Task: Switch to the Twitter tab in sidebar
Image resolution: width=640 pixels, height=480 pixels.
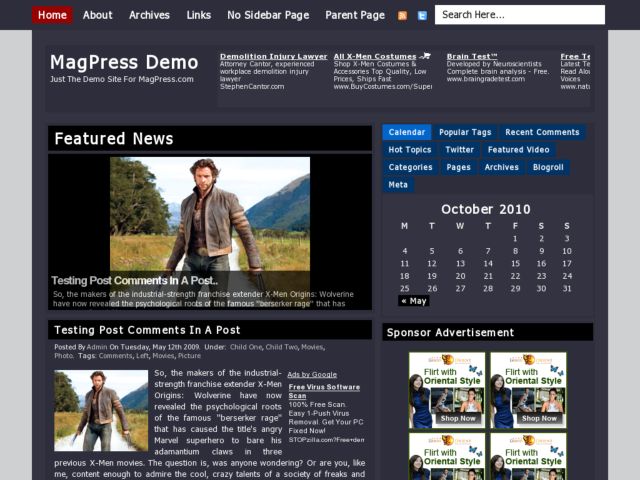Action: tap(460, 150)
